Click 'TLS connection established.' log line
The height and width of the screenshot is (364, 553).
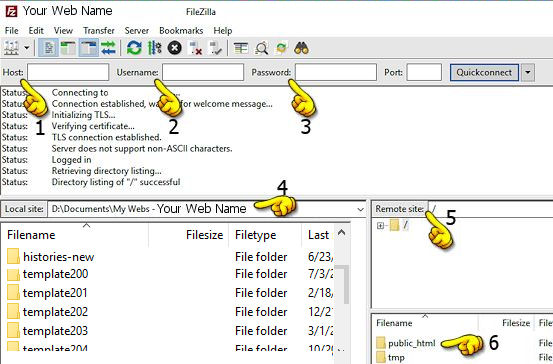[x=107, y=137]
